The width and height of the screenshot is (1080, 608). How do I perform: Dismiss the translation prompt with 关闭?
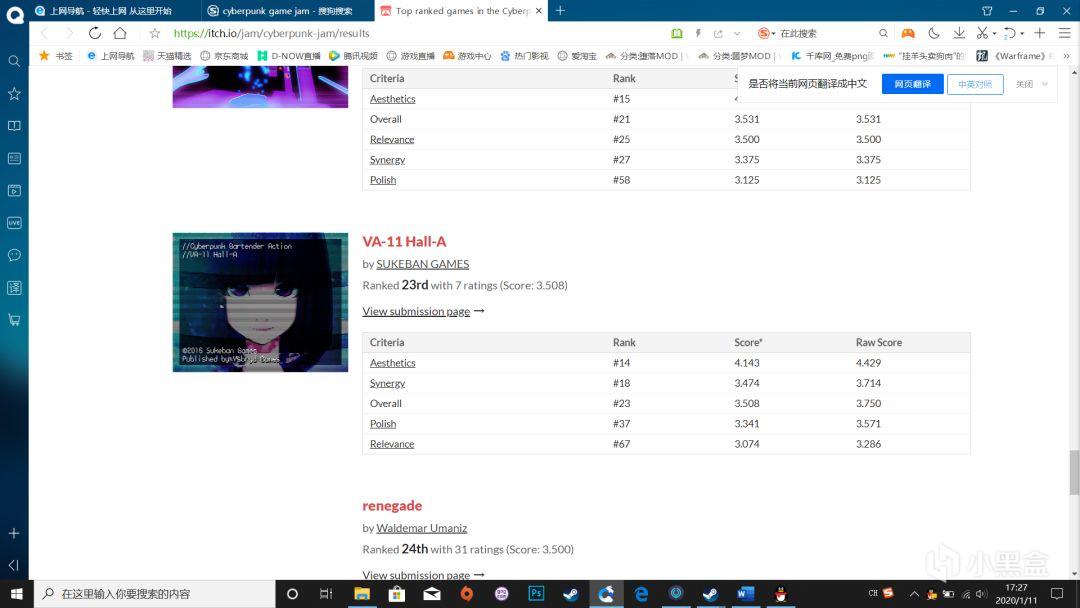point(1024,84)
